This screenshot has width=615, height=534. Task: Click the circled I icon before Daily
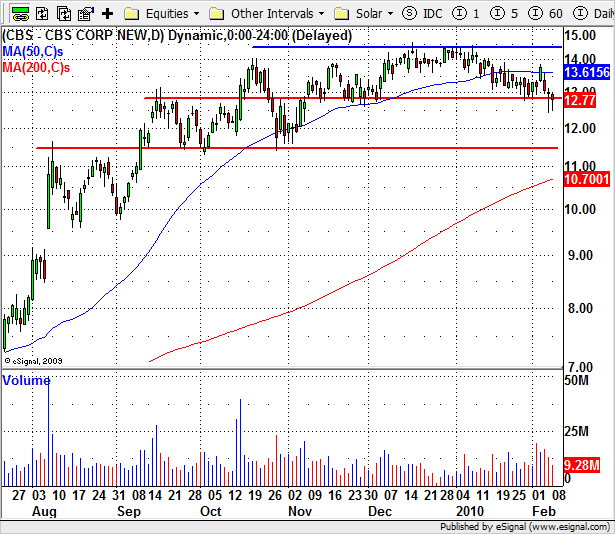[580, 14]
